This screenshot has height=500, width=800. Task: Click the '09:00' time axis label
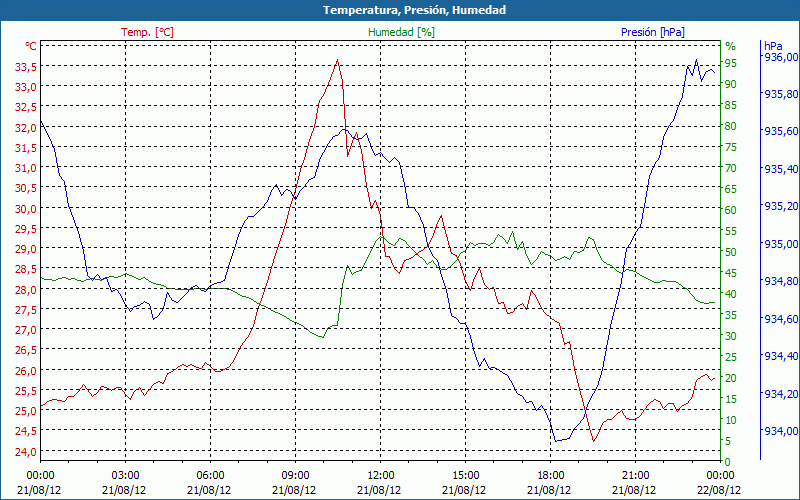pyautogui.click(x=295, y=476)
